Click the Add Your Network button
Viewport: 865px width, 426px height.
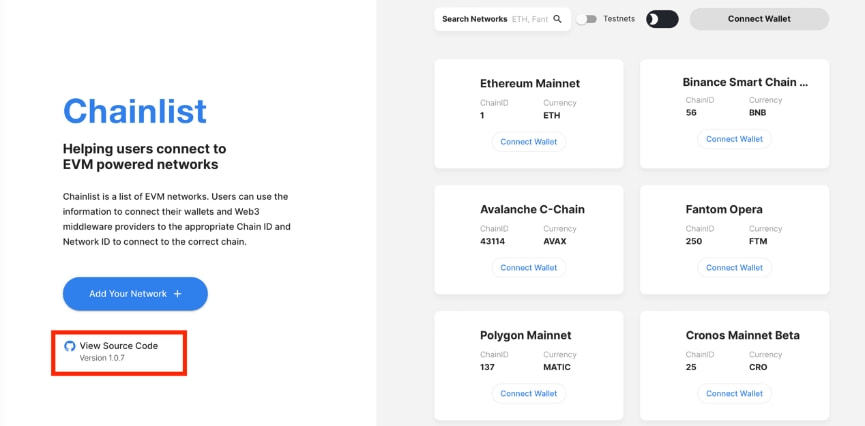[x=135, y=294]
